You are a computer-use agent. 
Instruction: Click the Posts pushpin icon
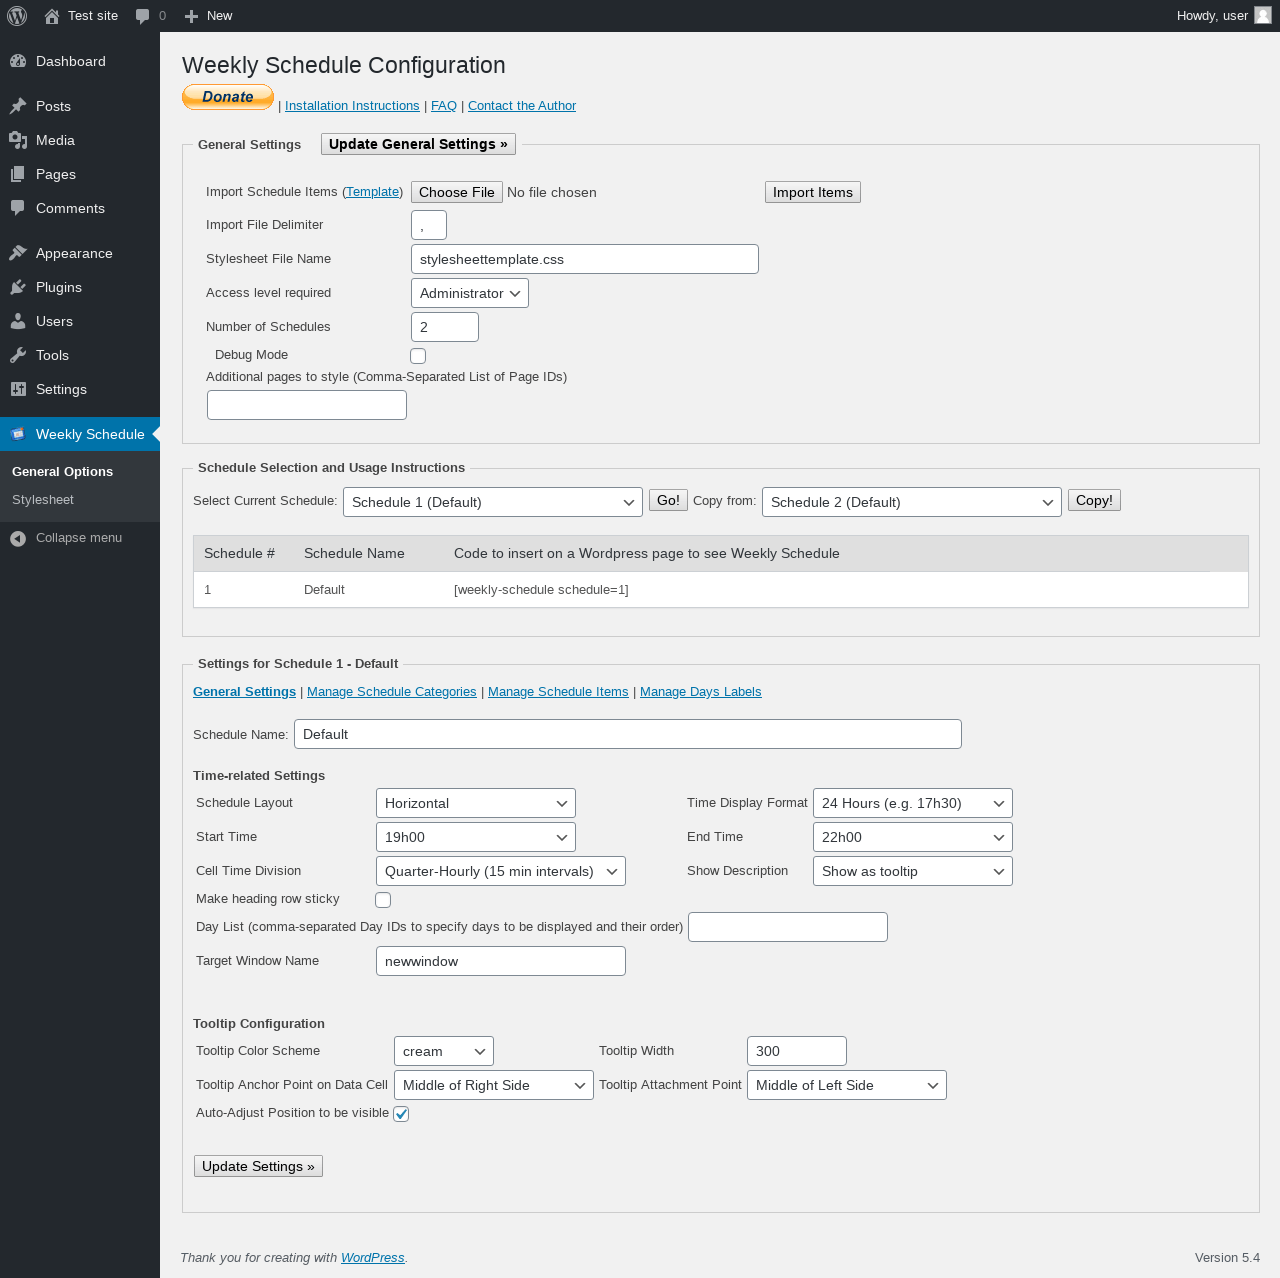[x=18, y=106]
